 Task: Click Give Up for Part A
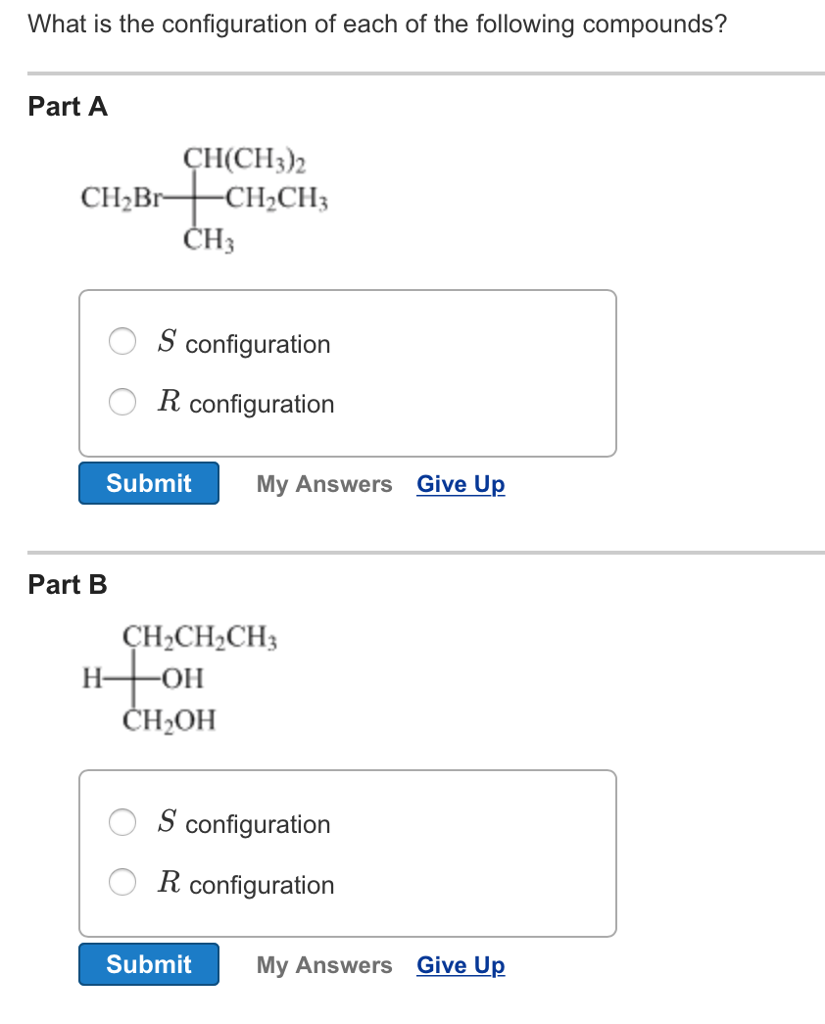coord(460,484)
